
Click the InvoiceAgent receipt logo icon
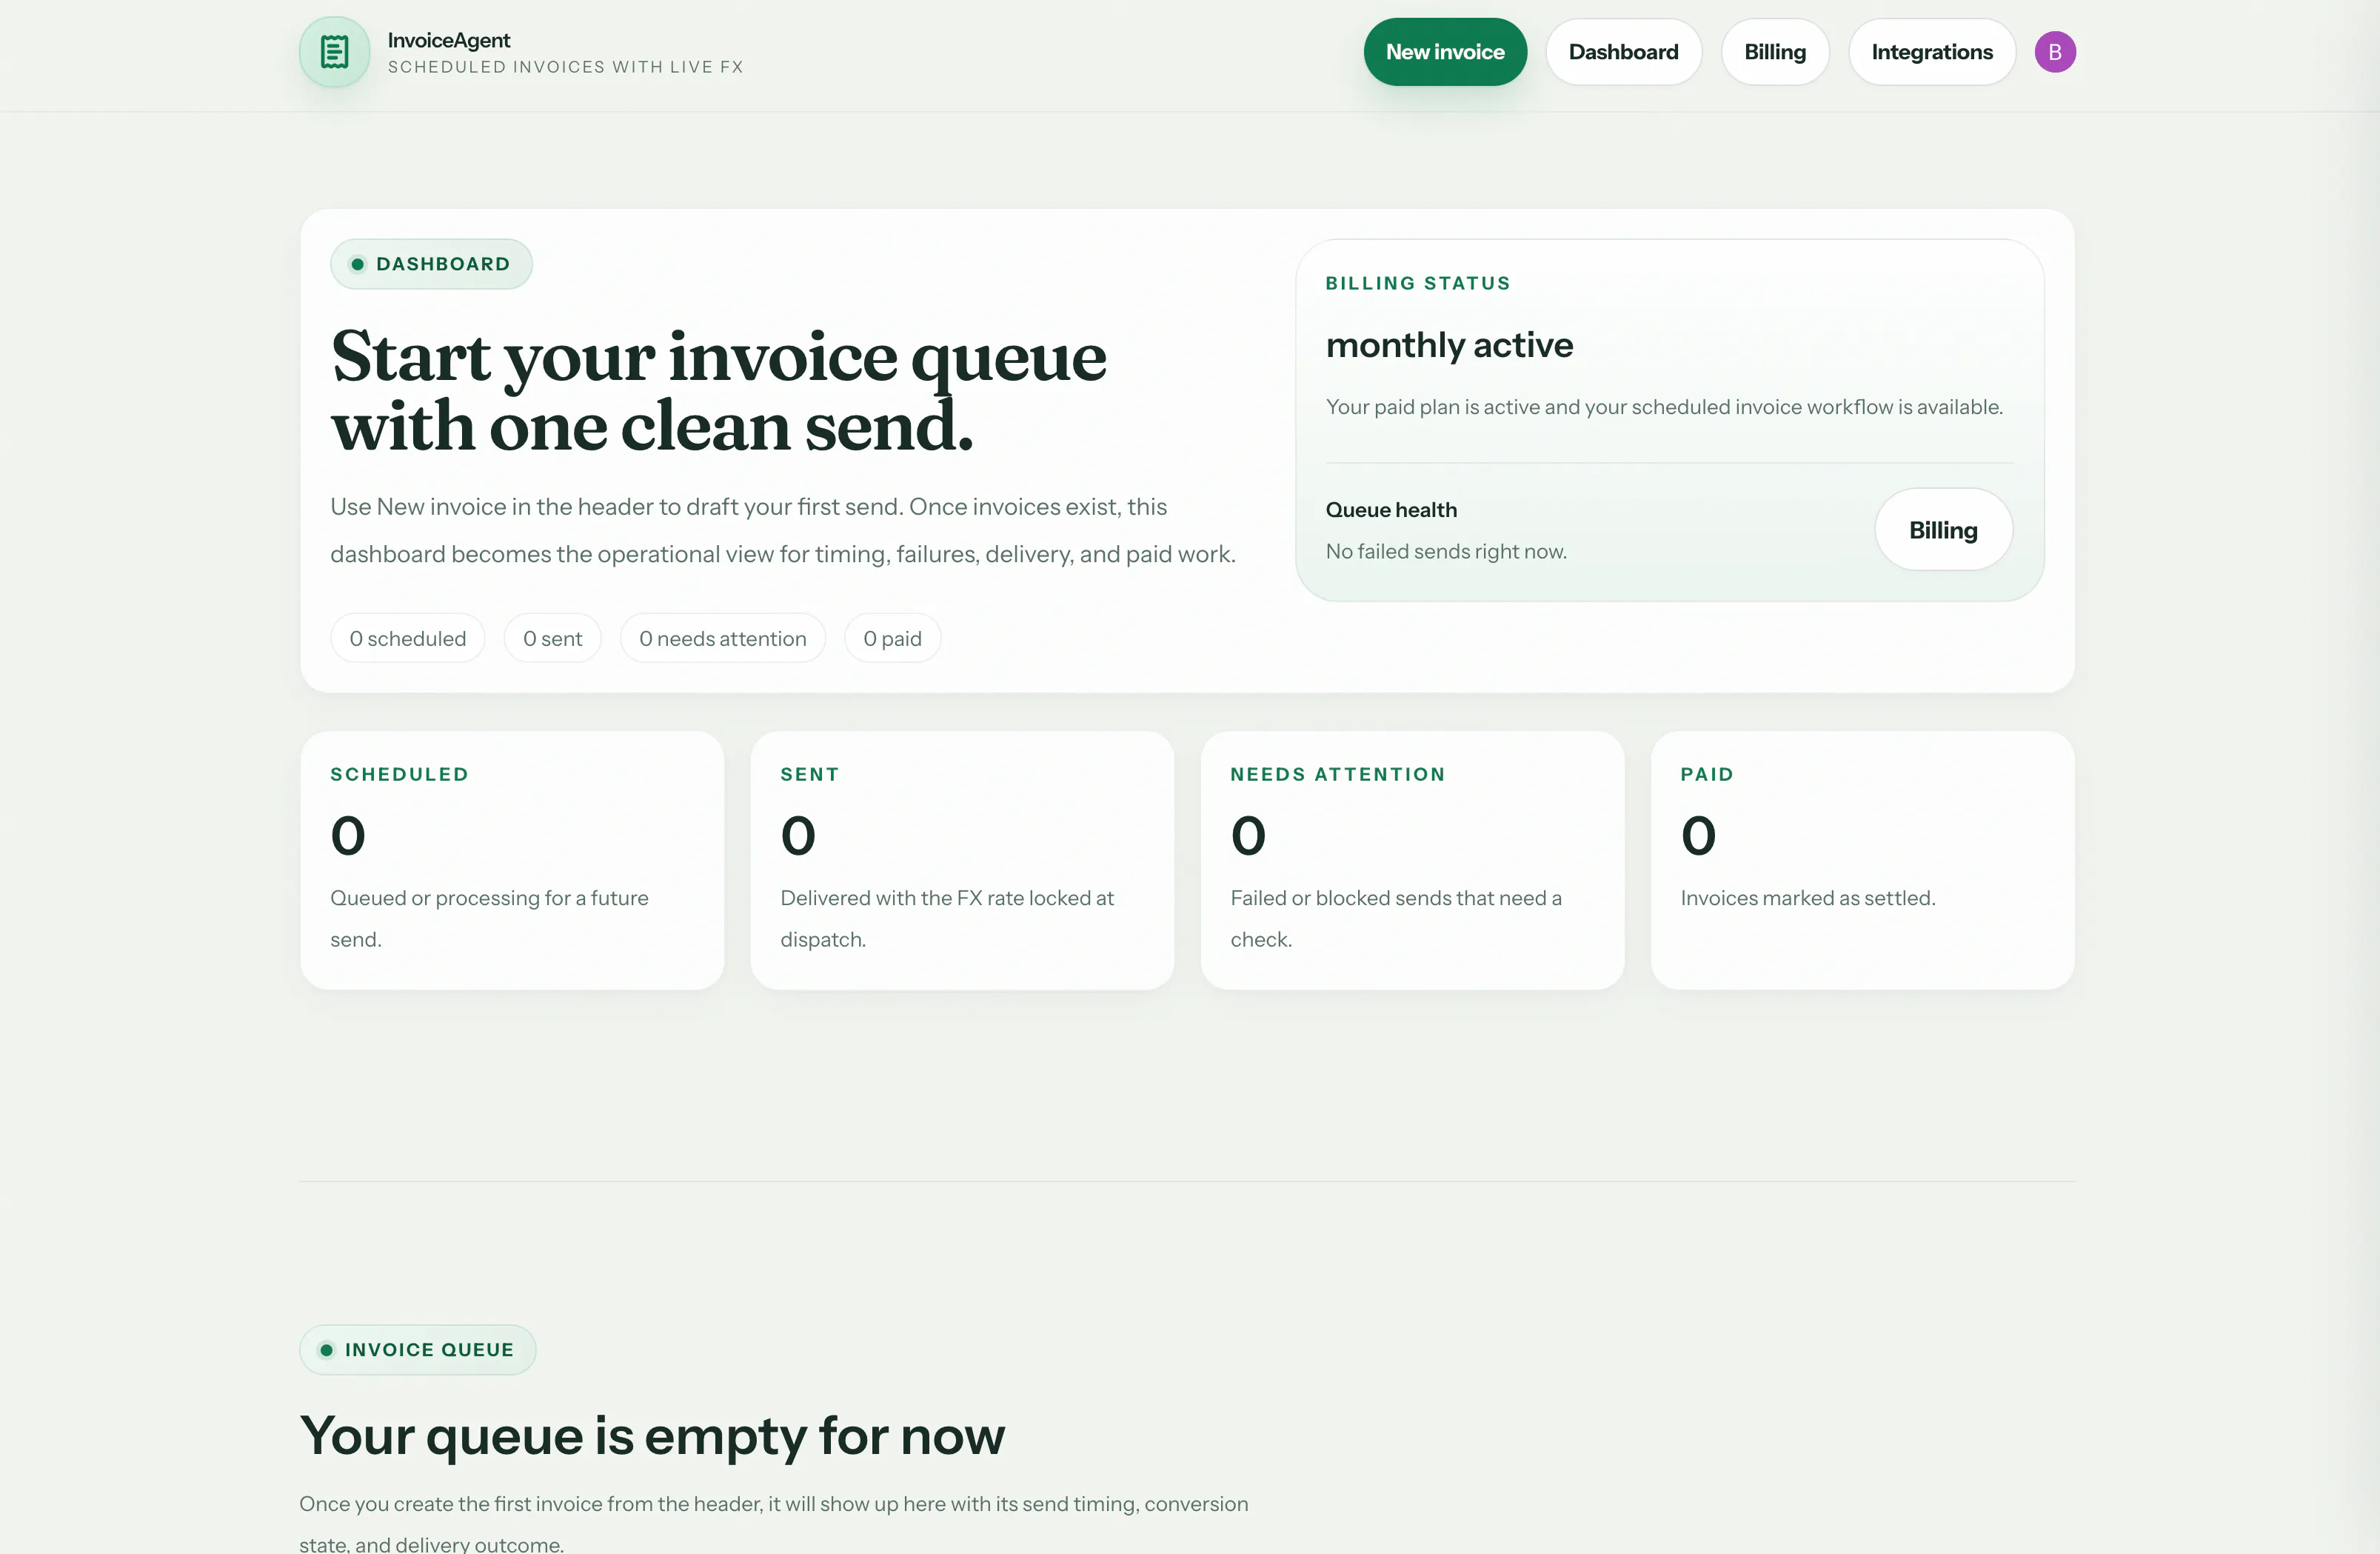click(x=334, y=52)
